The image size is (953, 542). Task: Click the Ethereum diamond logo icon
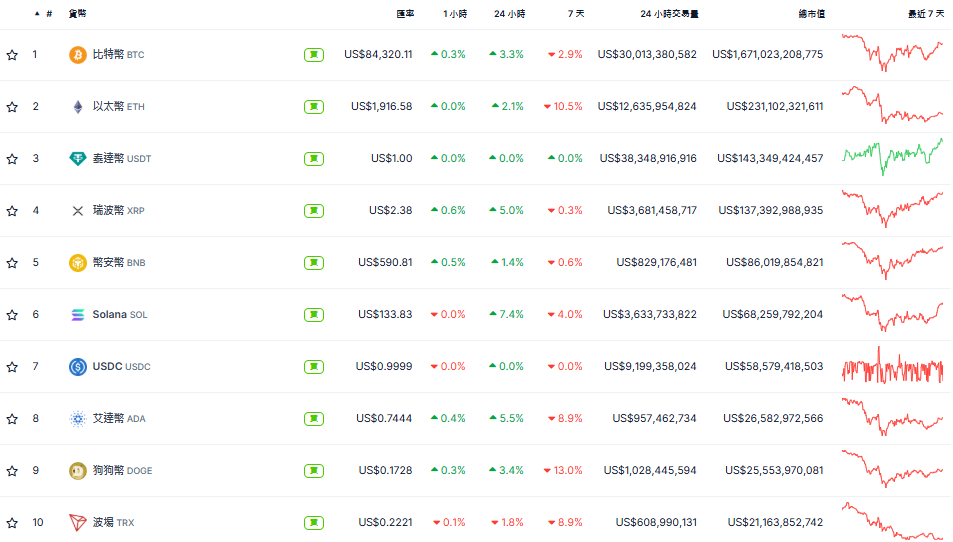77,107
